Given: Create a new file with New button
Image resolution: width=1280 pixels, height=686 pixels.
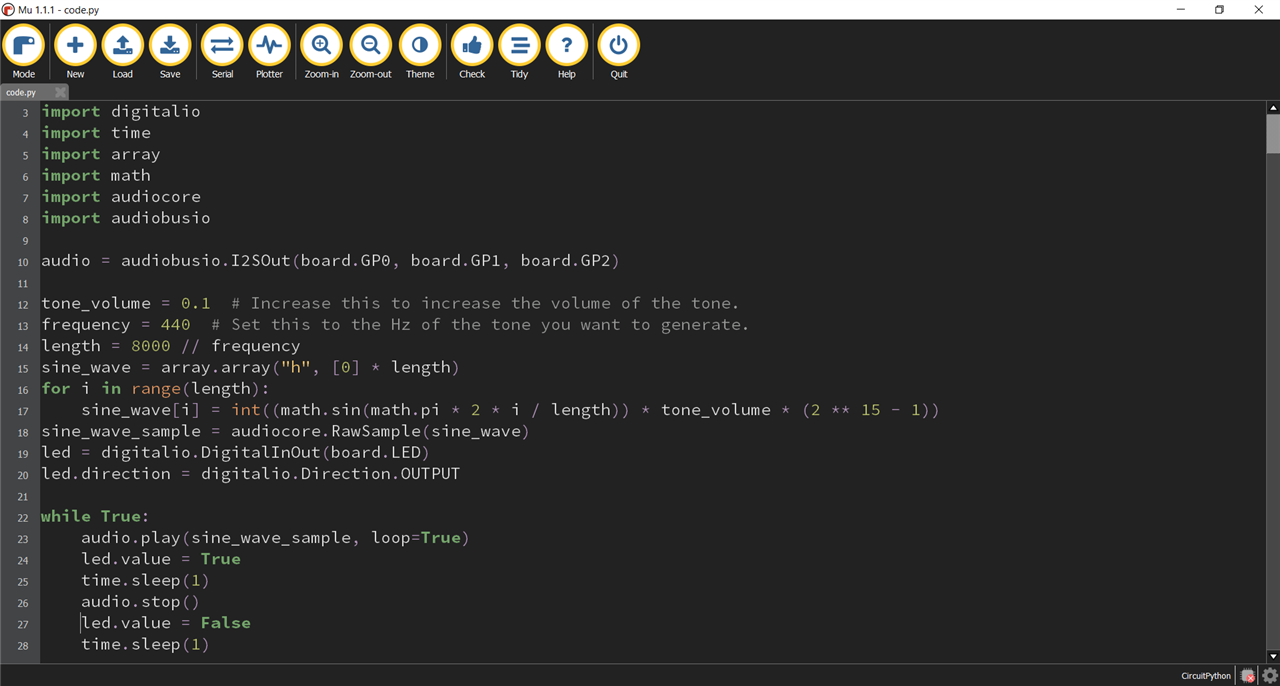Looking at the screenshot, I should click(75, 52).
